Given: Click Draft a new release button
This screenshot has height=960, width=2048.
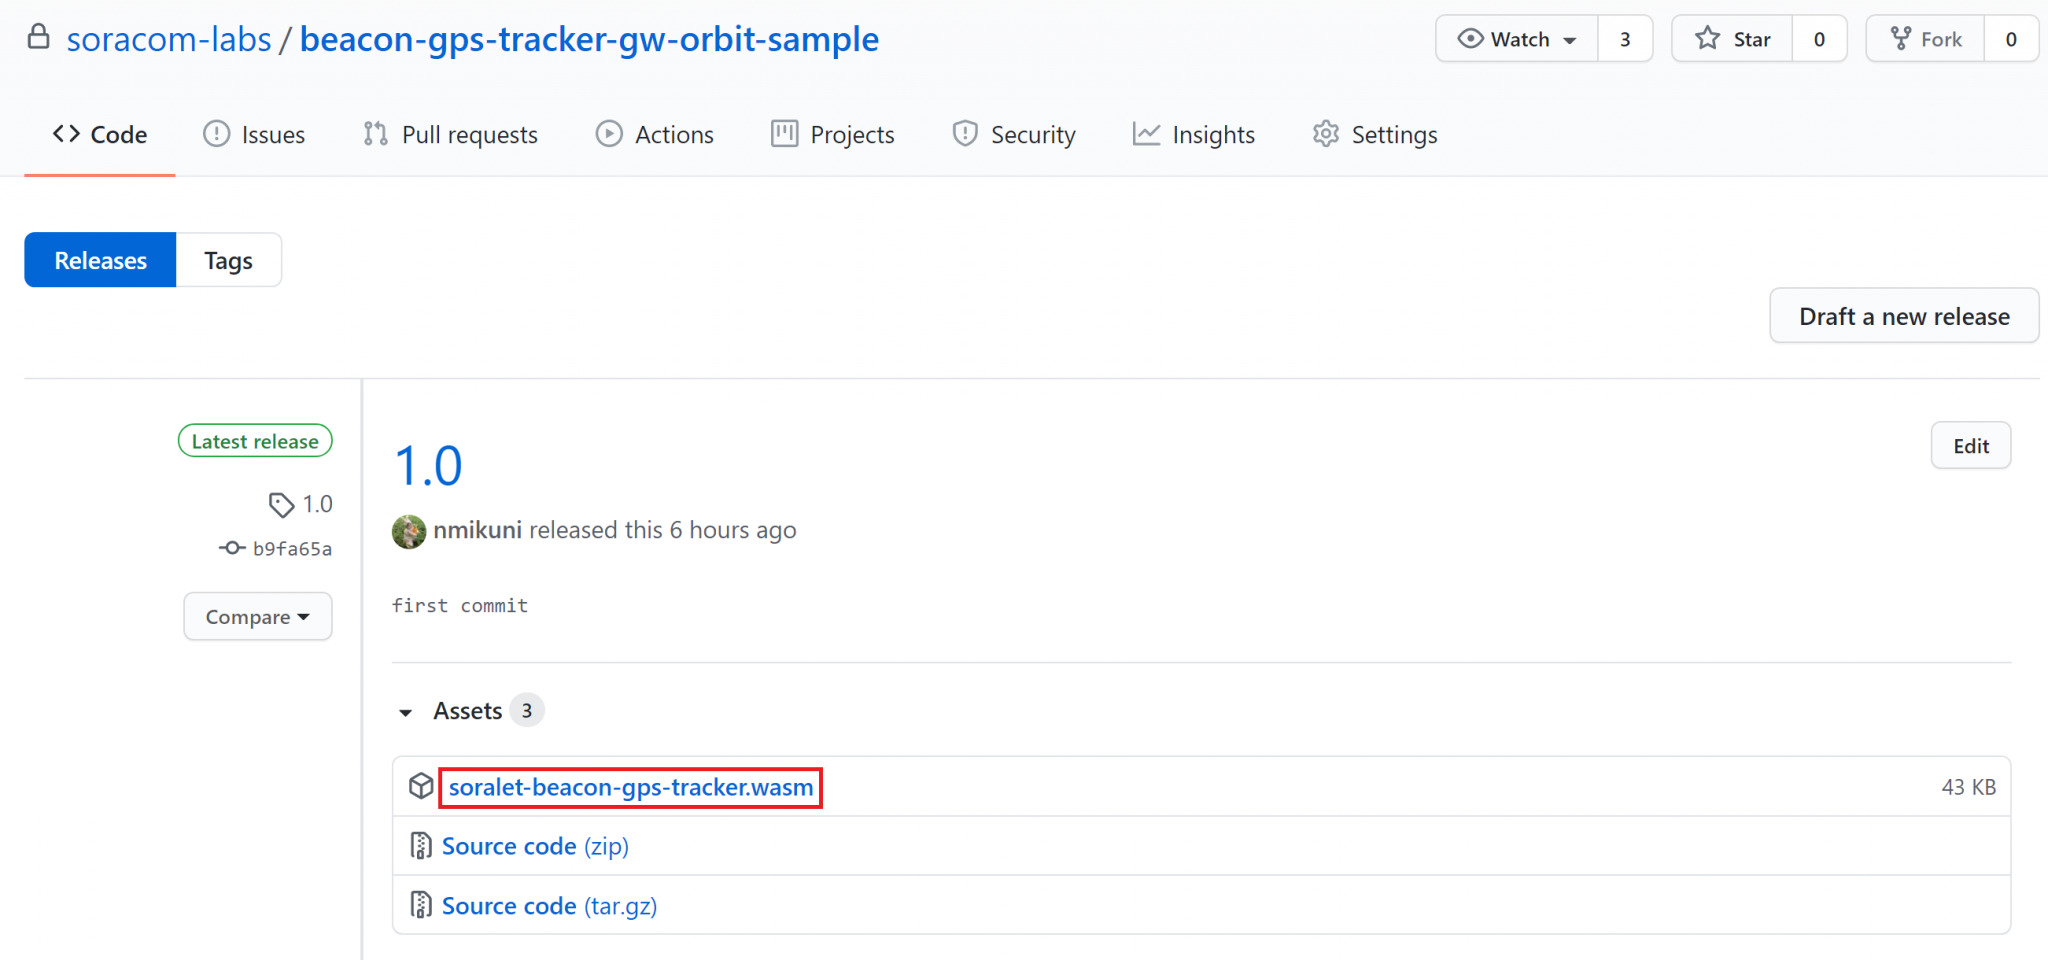Looking at the screenshot, I should point(1903,317).
